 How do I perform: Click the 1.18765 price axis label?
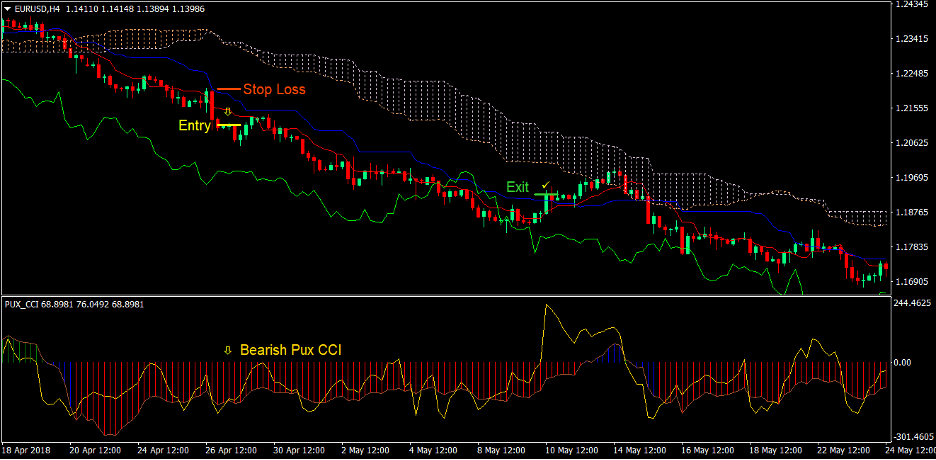pos(912,212)
